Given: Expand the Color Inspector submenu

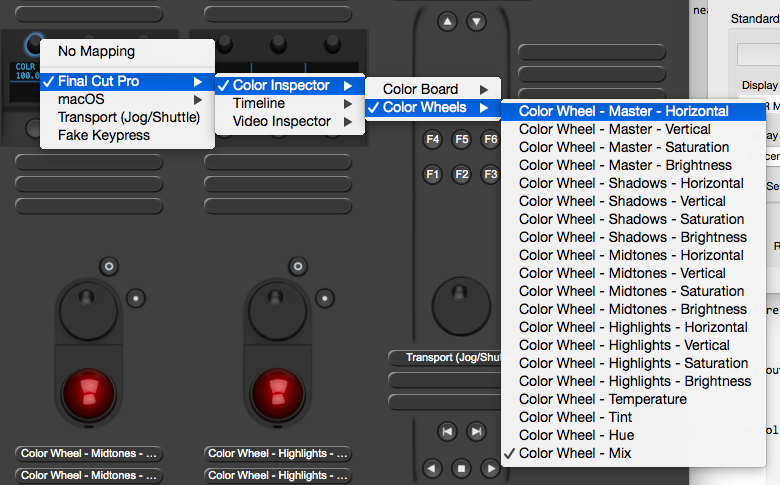Looking at the screenshot, I should click(290, 86).
